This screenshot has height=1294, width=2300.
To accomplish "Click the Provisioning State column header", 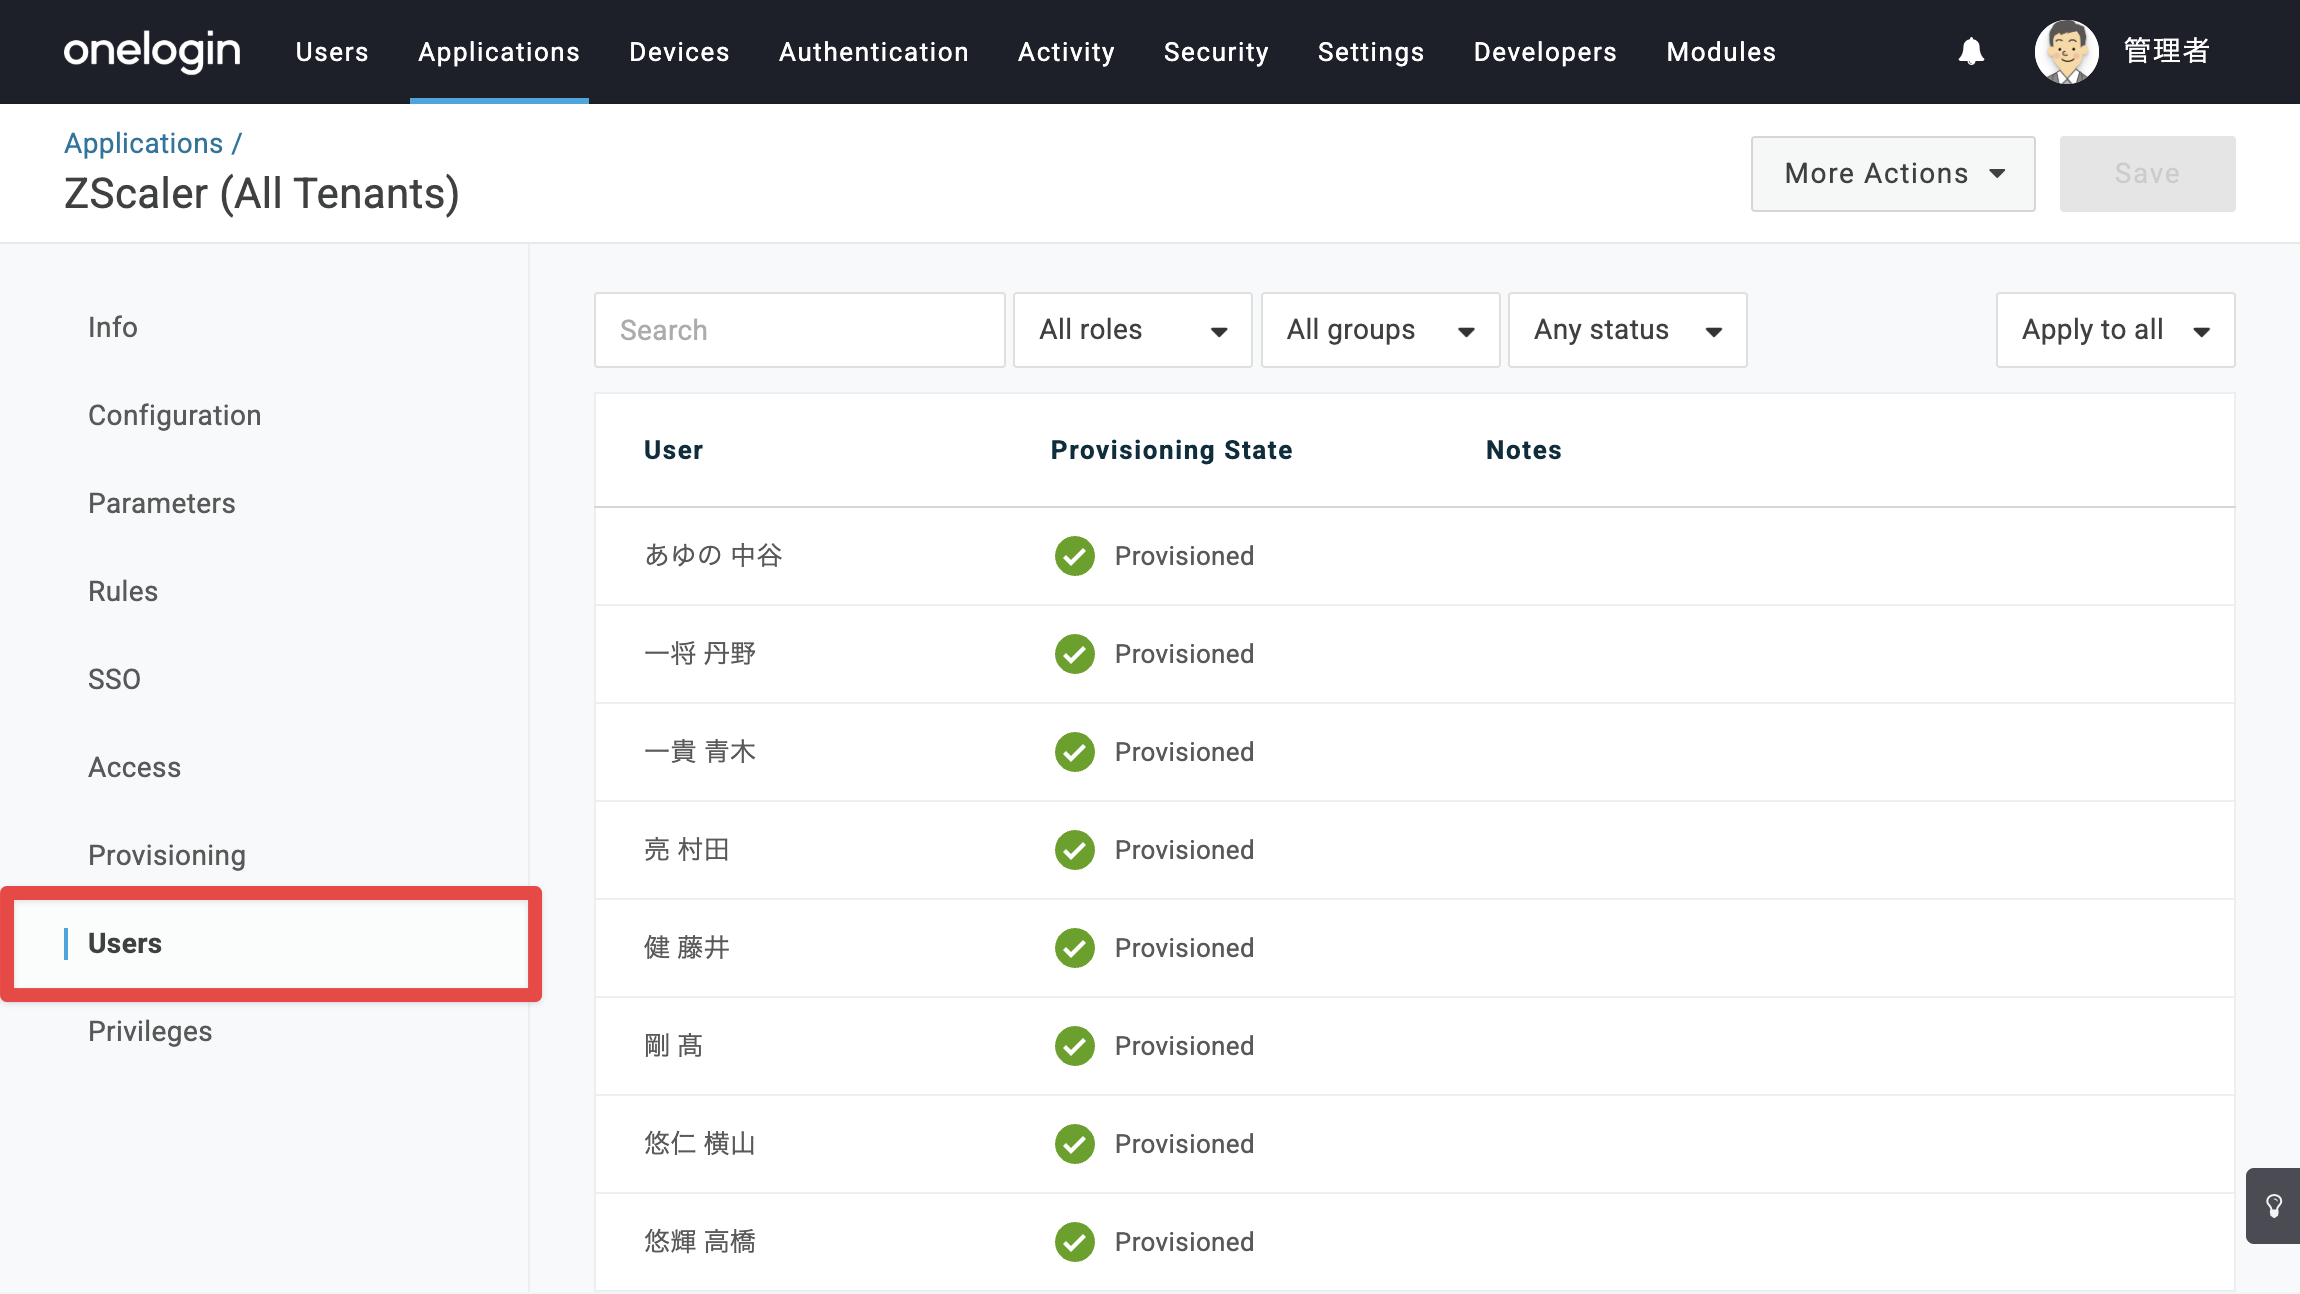I will [x=1171, y=450].
